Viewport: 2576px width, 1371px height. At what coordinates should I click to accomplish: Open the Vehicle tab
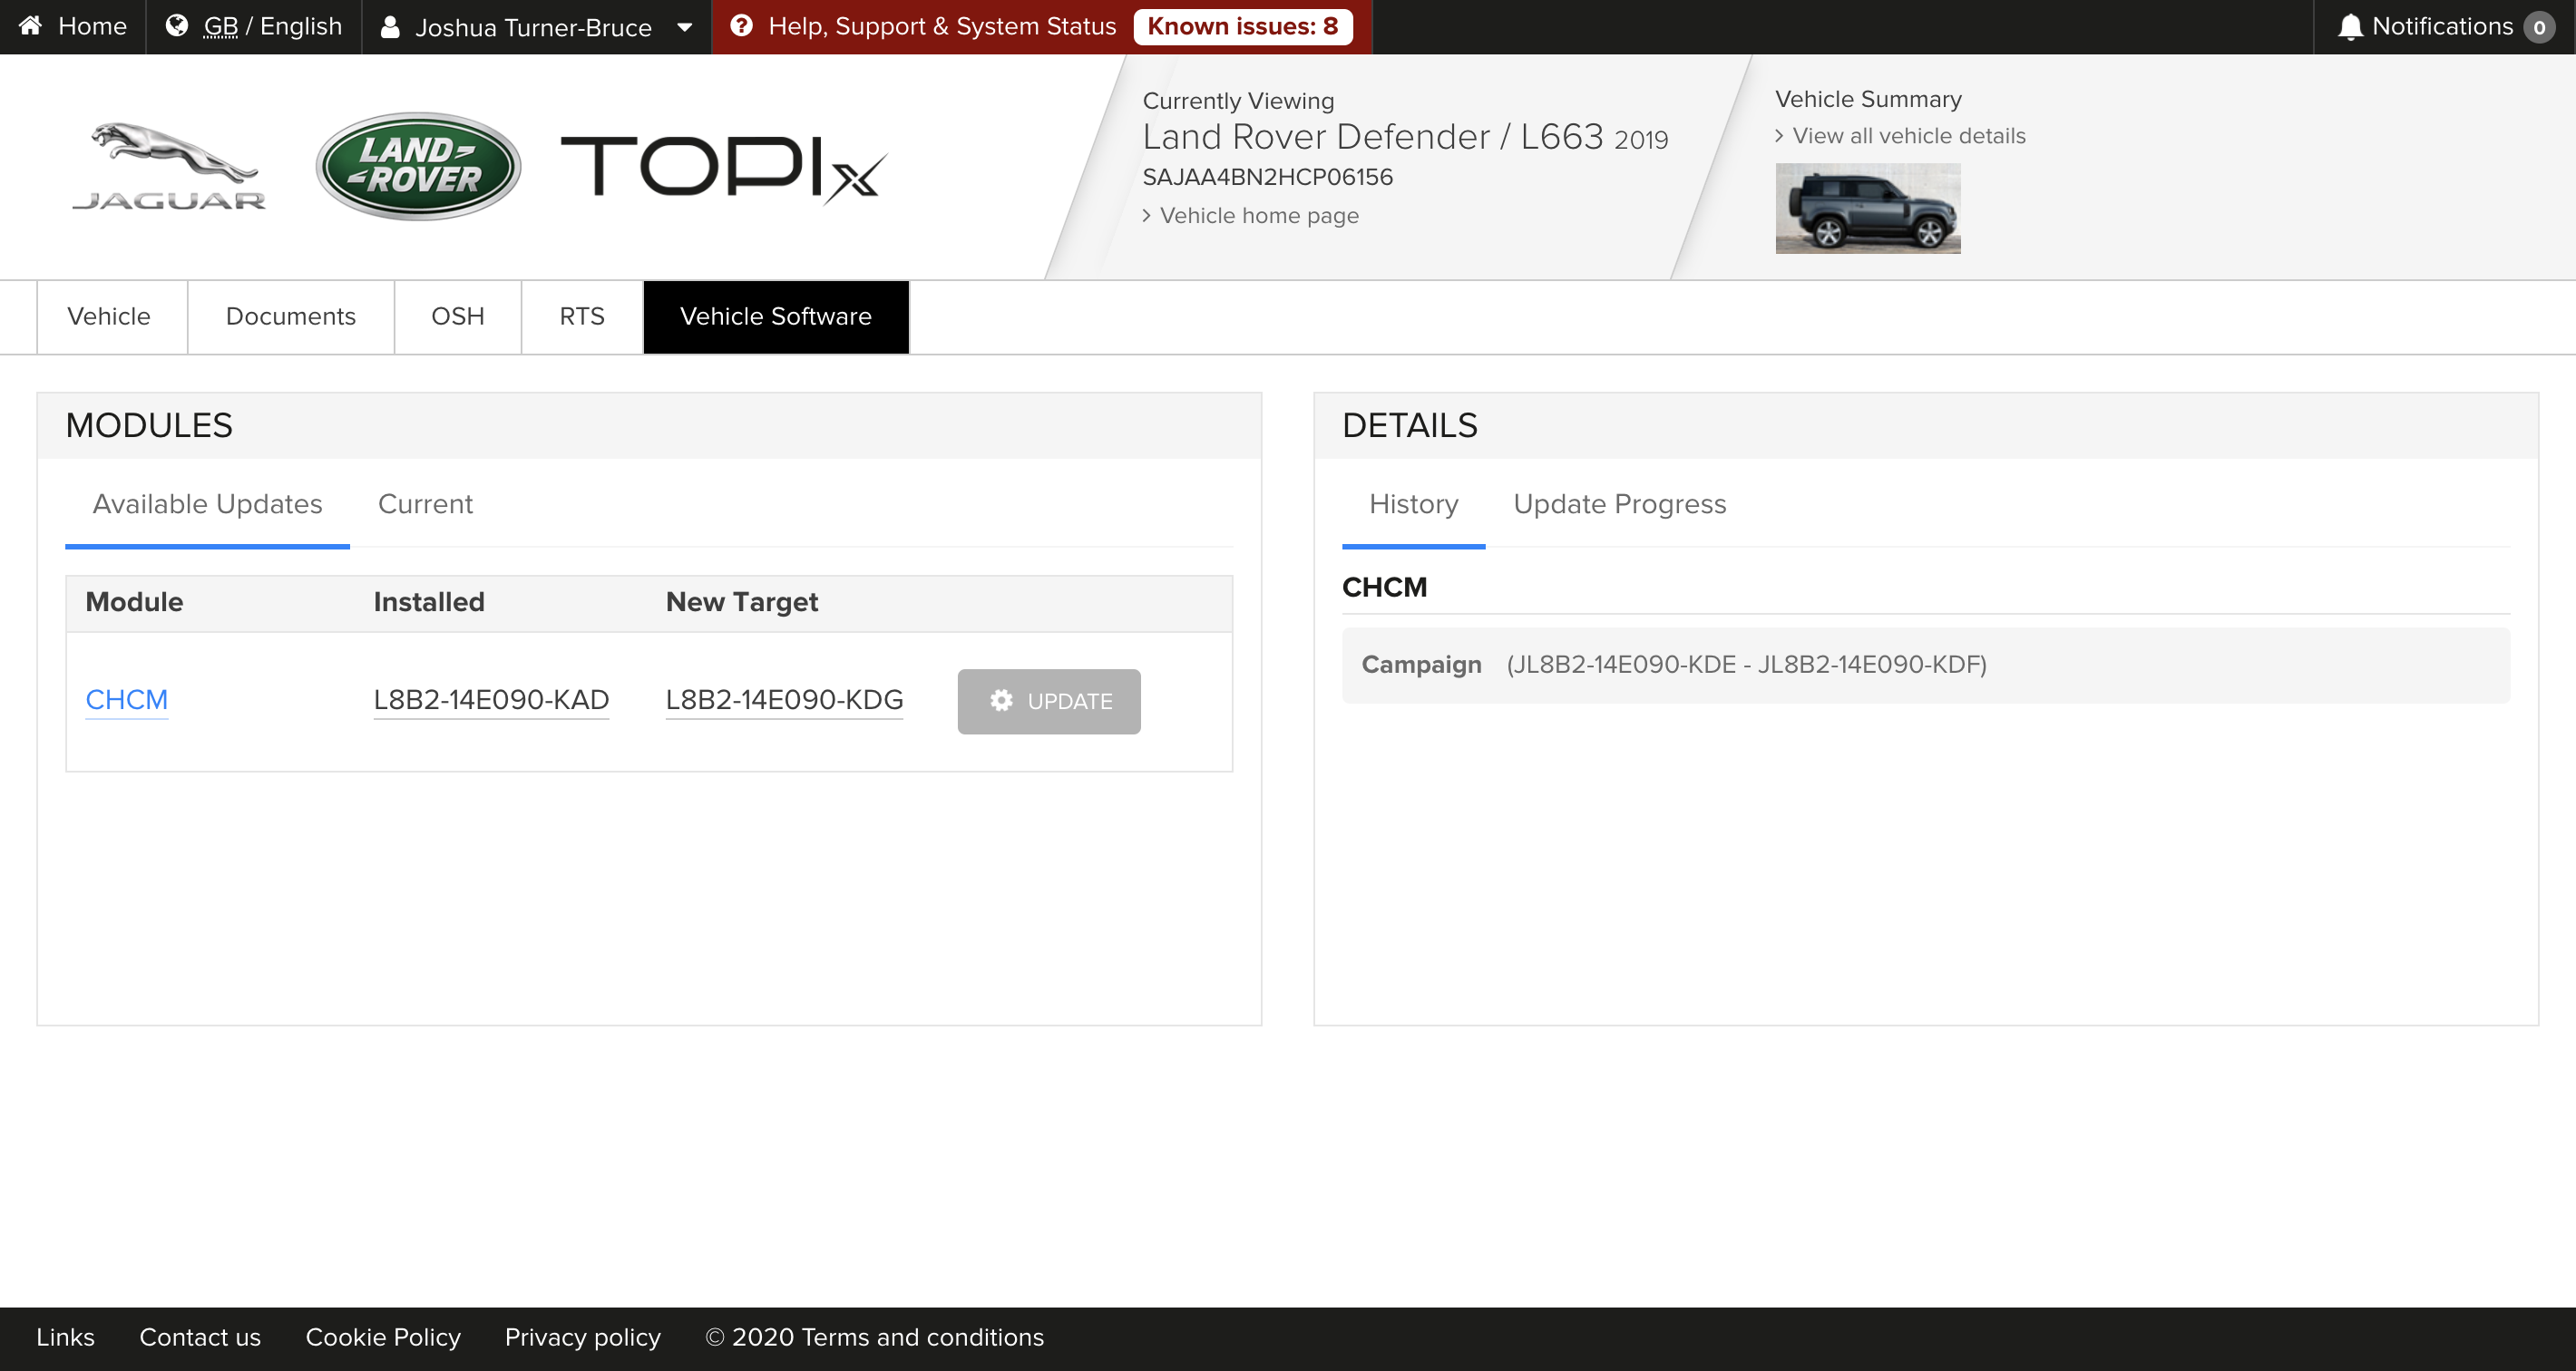tap(112, 317)
